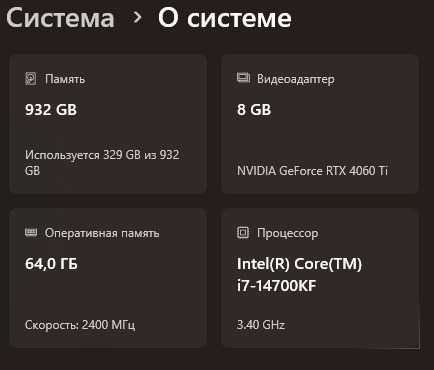Click the 932 GB storage value
The height and width of the screenshot is (370, 434).
click(x=51, y=110)
